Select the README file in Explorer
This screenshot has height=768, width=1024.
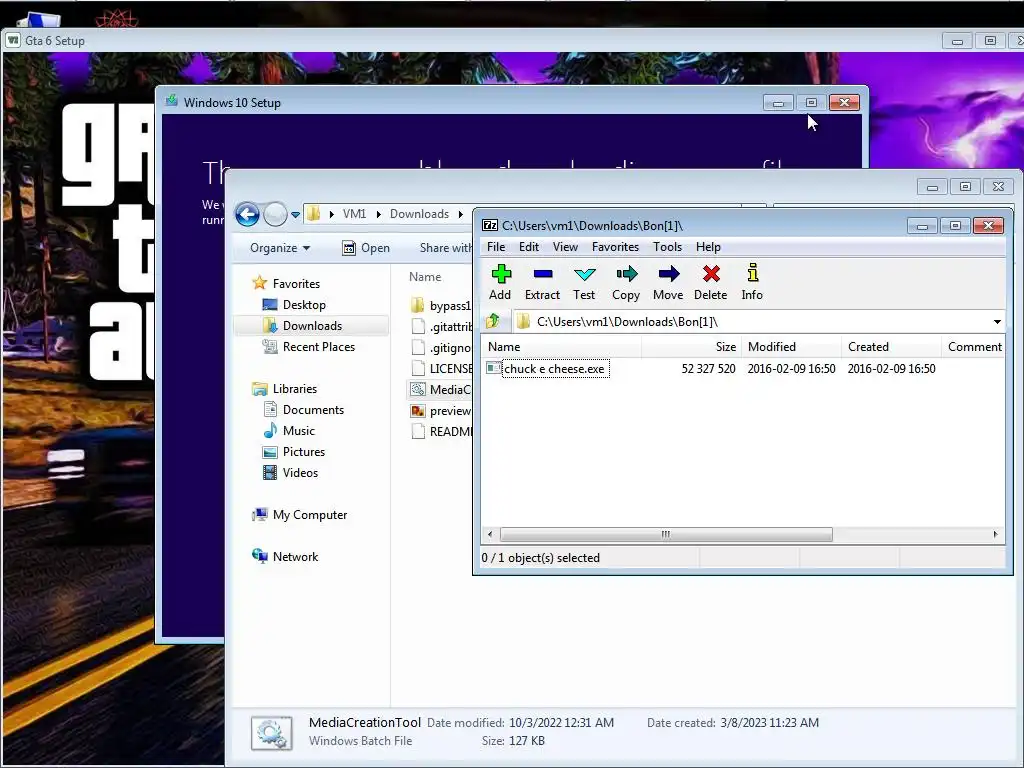(441, 432)
